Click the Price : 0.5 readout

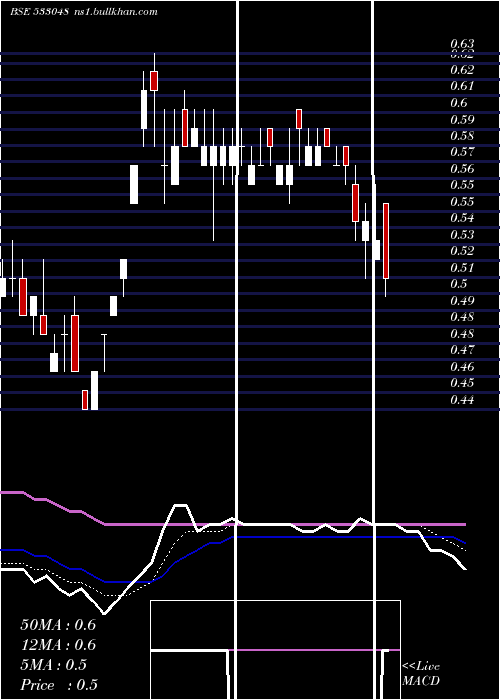pos(59,685)
